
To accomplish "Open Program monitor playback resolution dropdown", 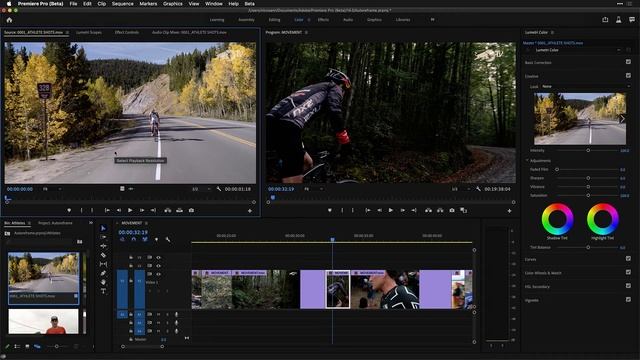I will click(460, 189).
